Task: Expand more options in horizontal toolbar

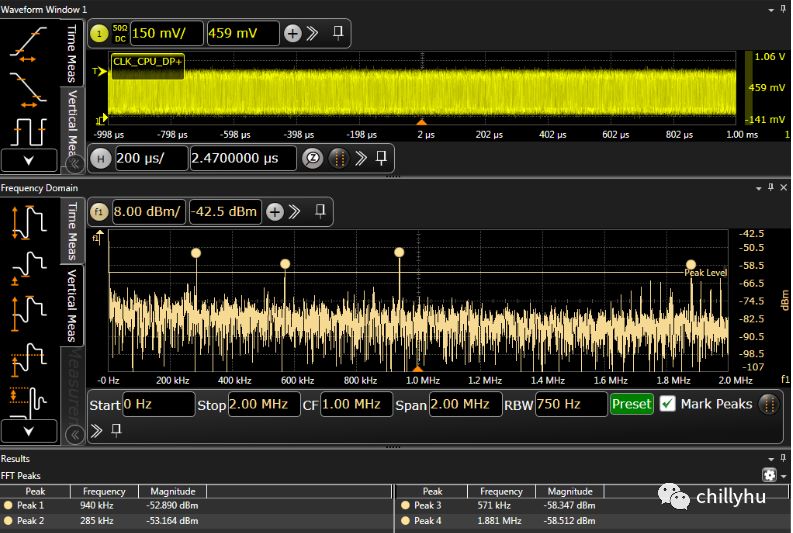Action: click(361, 158)
